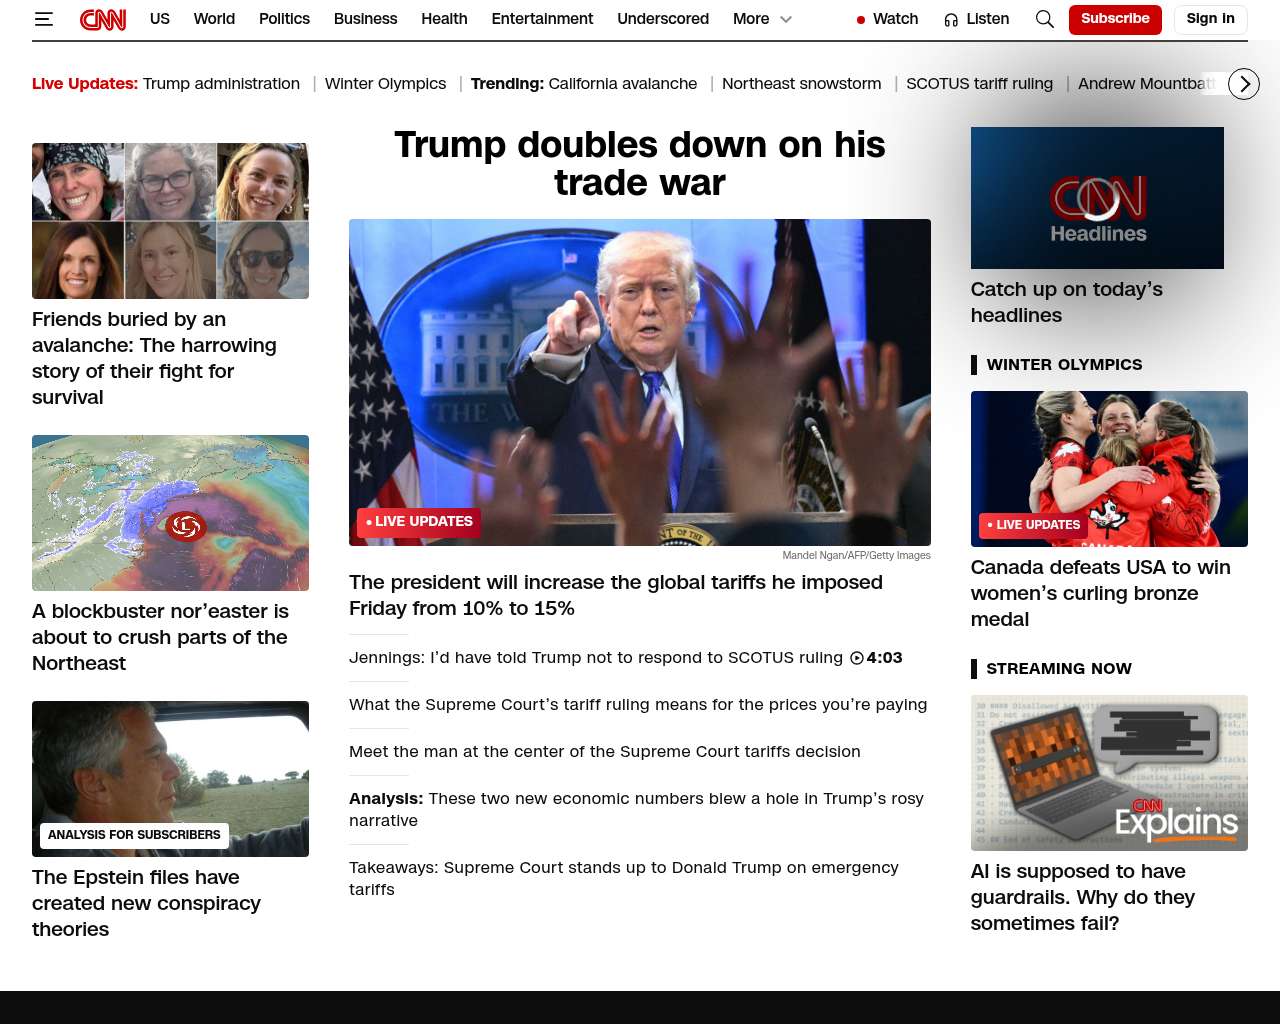Play the CNN Headlines video tile
The image size is (1280, 1024).
click(x=1097, y=198)
